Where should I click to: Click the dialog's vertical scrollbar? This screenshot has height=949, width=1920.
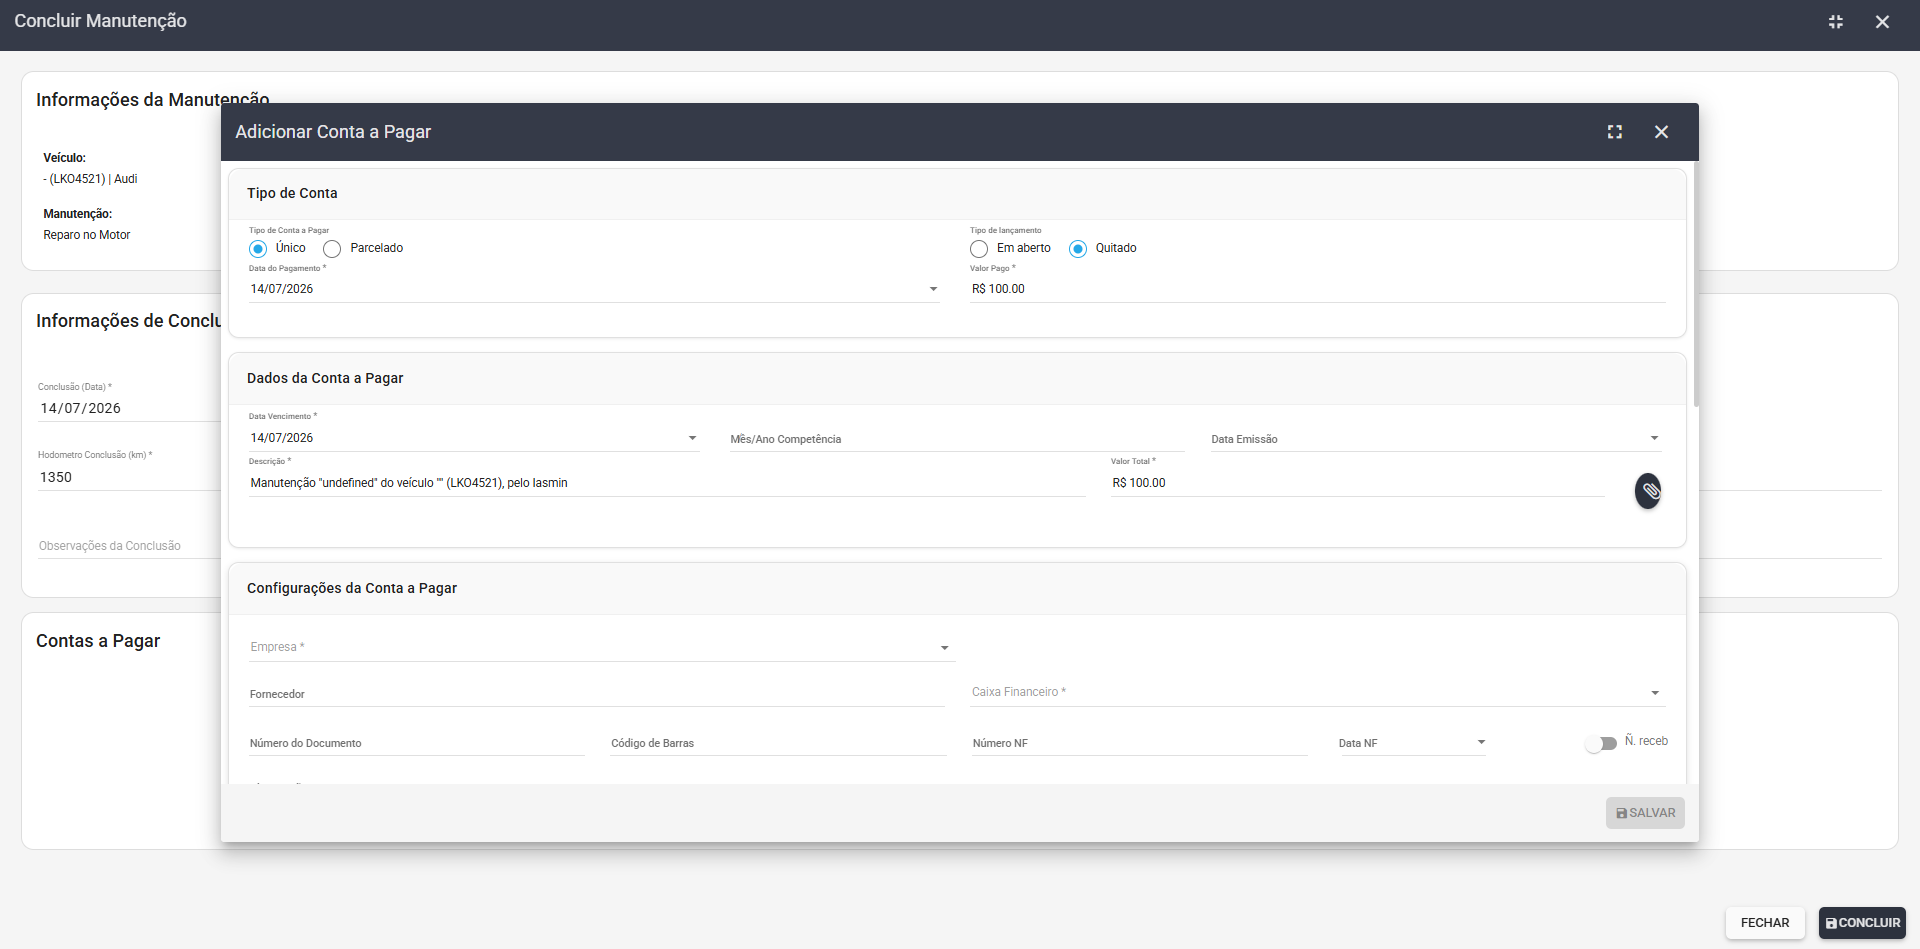tap(1696, 285)
